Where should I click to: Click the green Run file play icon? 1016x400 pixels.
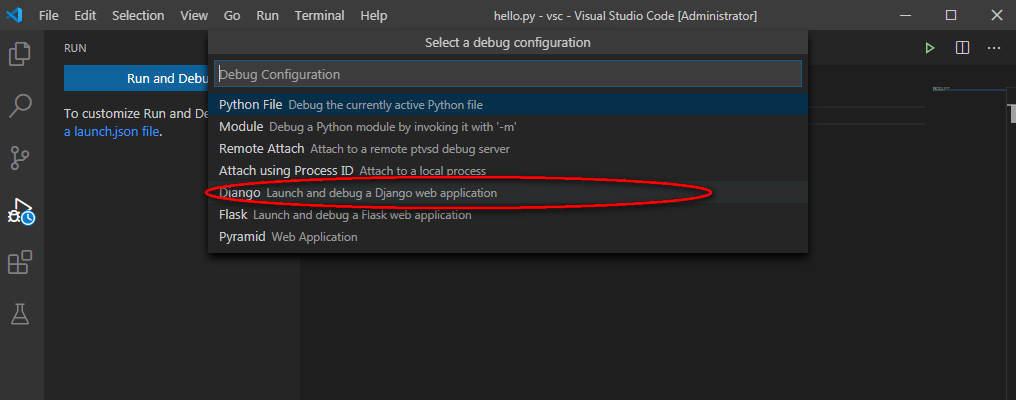coord(930,48)
